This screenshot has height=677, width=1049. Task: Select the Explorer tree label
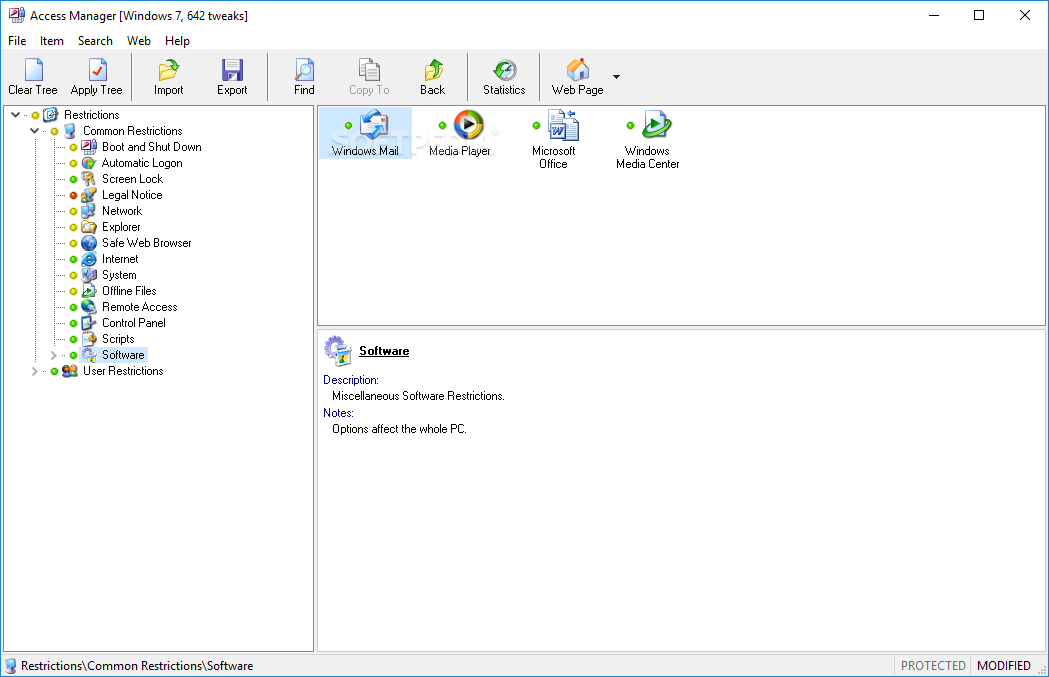(121, 227)
